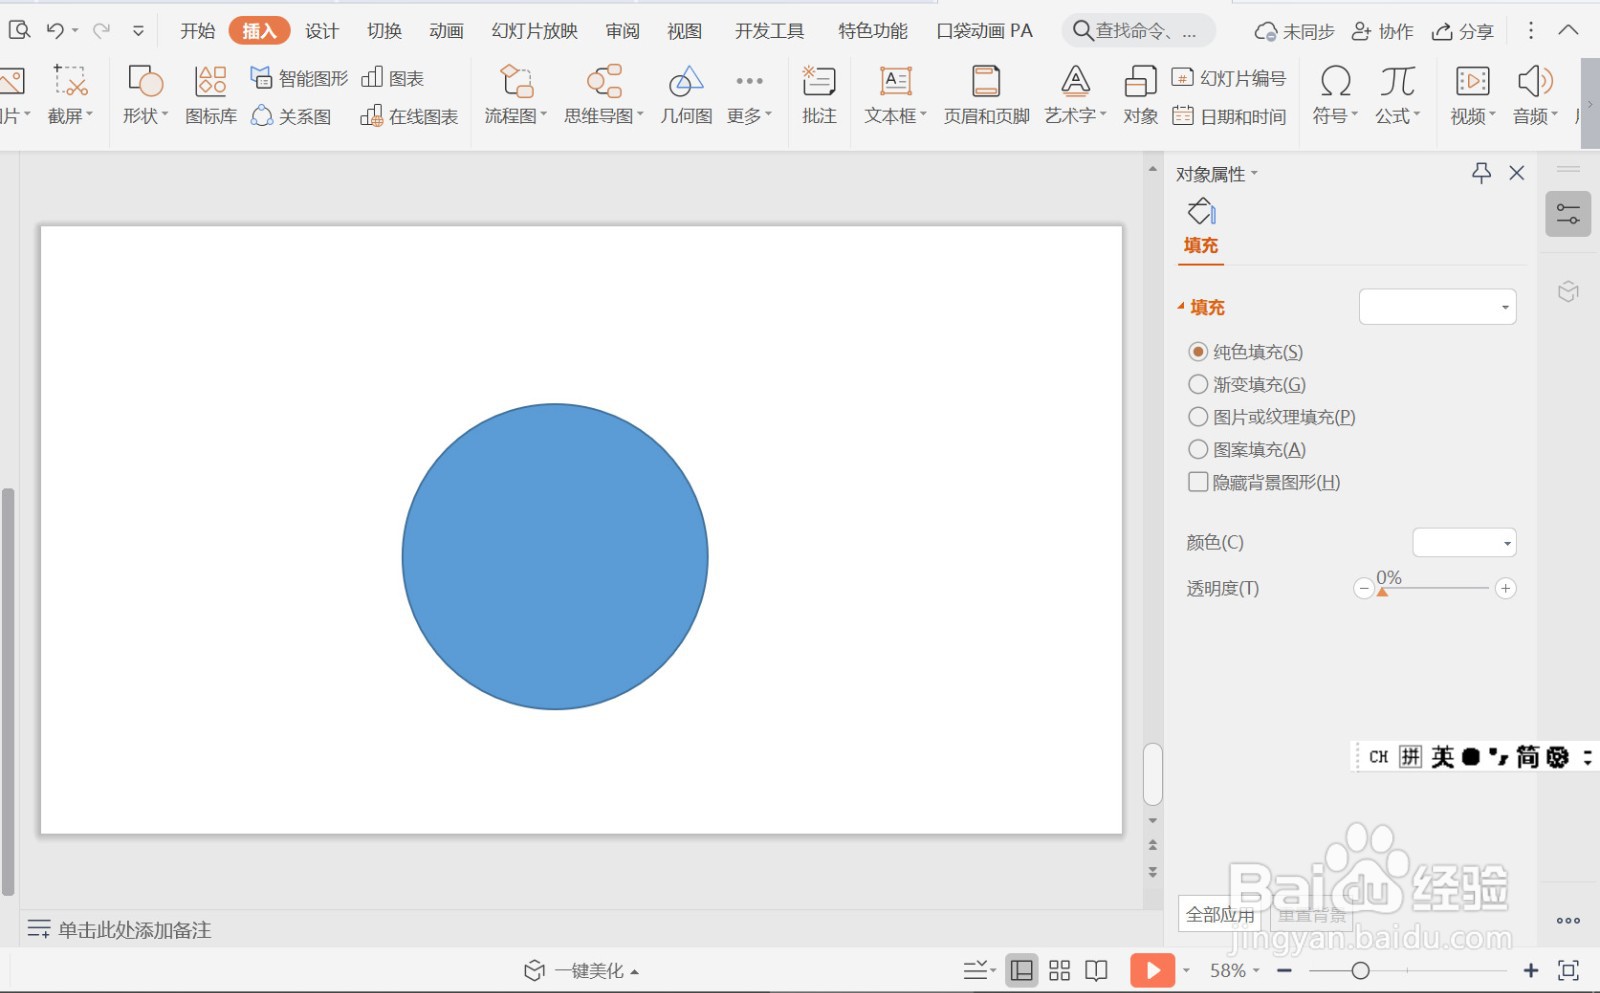Switch to the 切换 transitions tab
This screenshot has width=1600, height=993.
point(384,31)
